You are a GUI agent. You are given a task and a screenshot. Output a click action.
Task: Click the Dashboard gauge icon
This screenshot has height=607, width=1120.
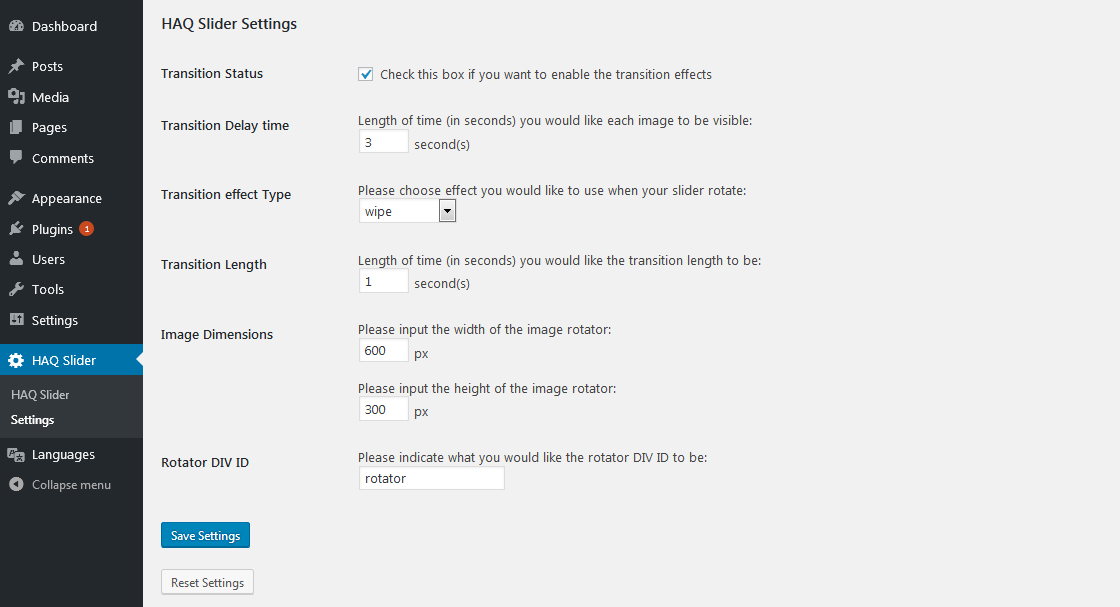(16, 26)
